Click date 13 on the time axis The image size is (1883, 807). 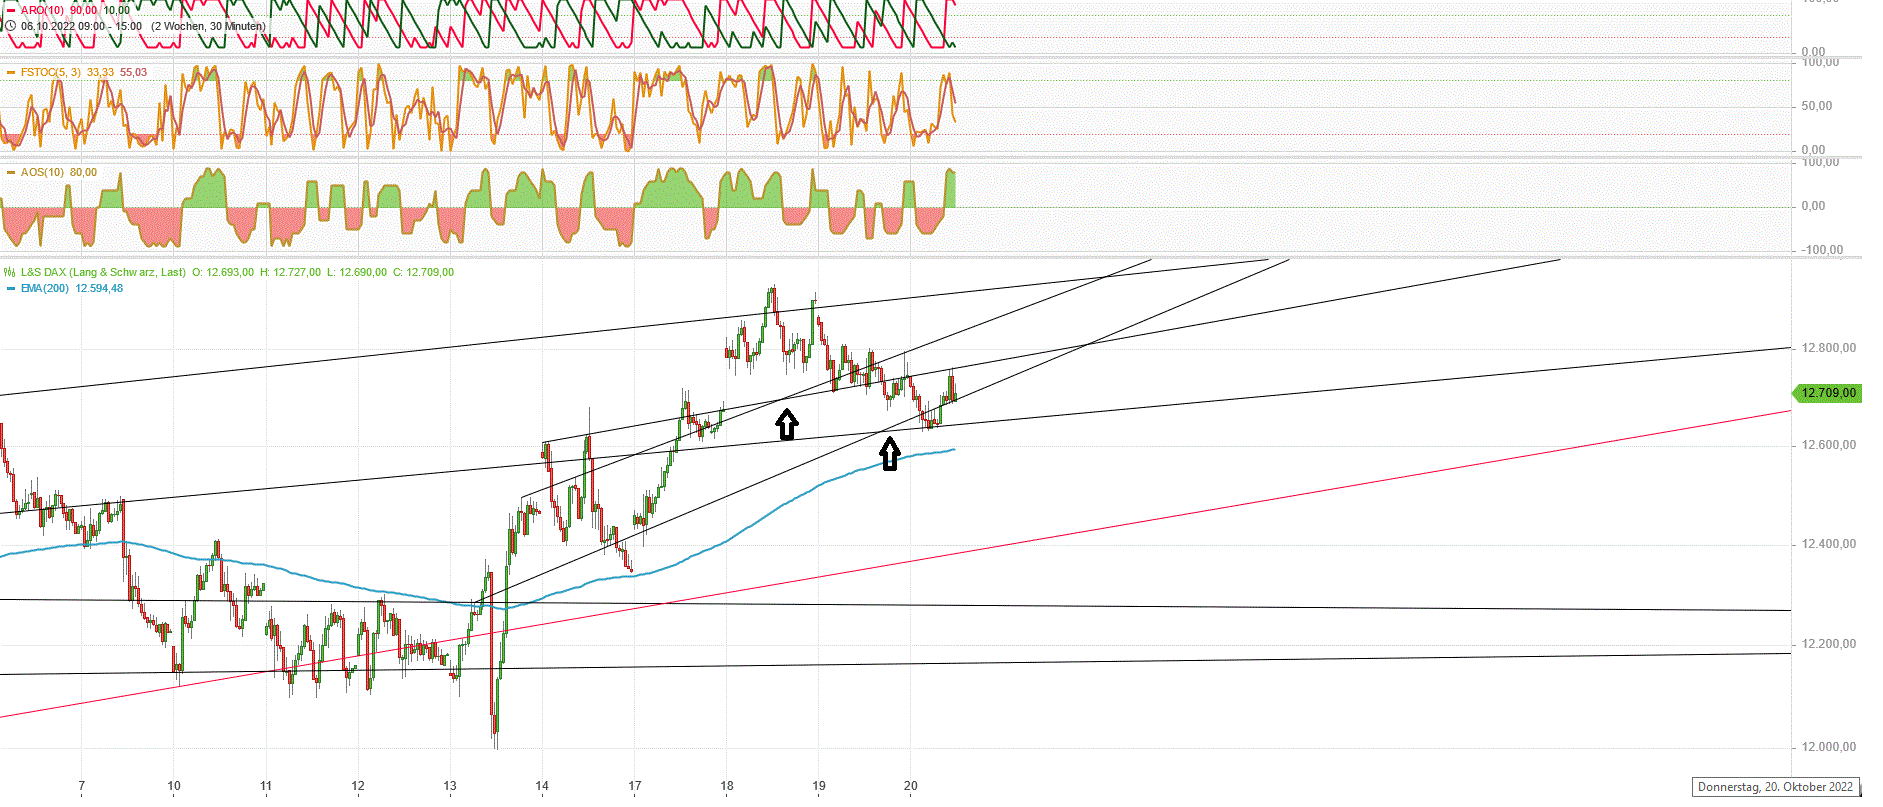[x=450, y=785]
